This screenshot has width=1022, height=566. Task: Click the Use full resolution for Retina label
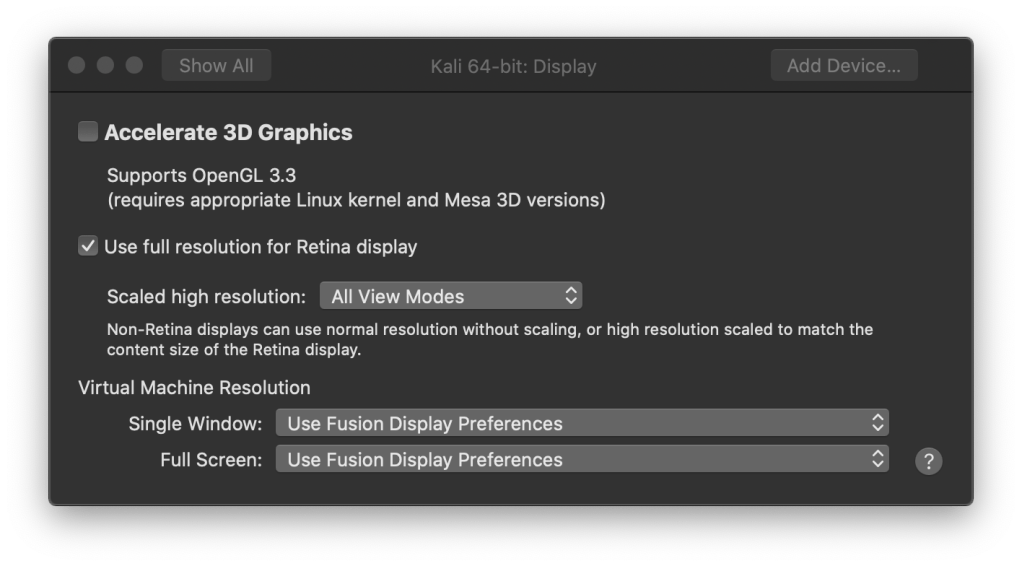pos(260,246)
